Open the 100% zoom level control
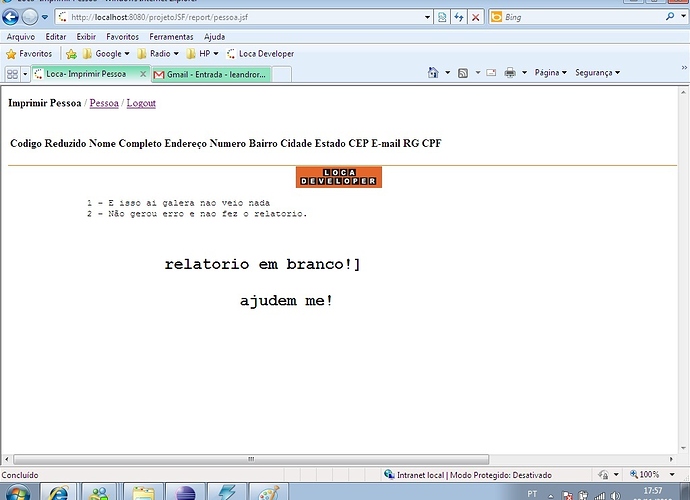 coord(650,474)
